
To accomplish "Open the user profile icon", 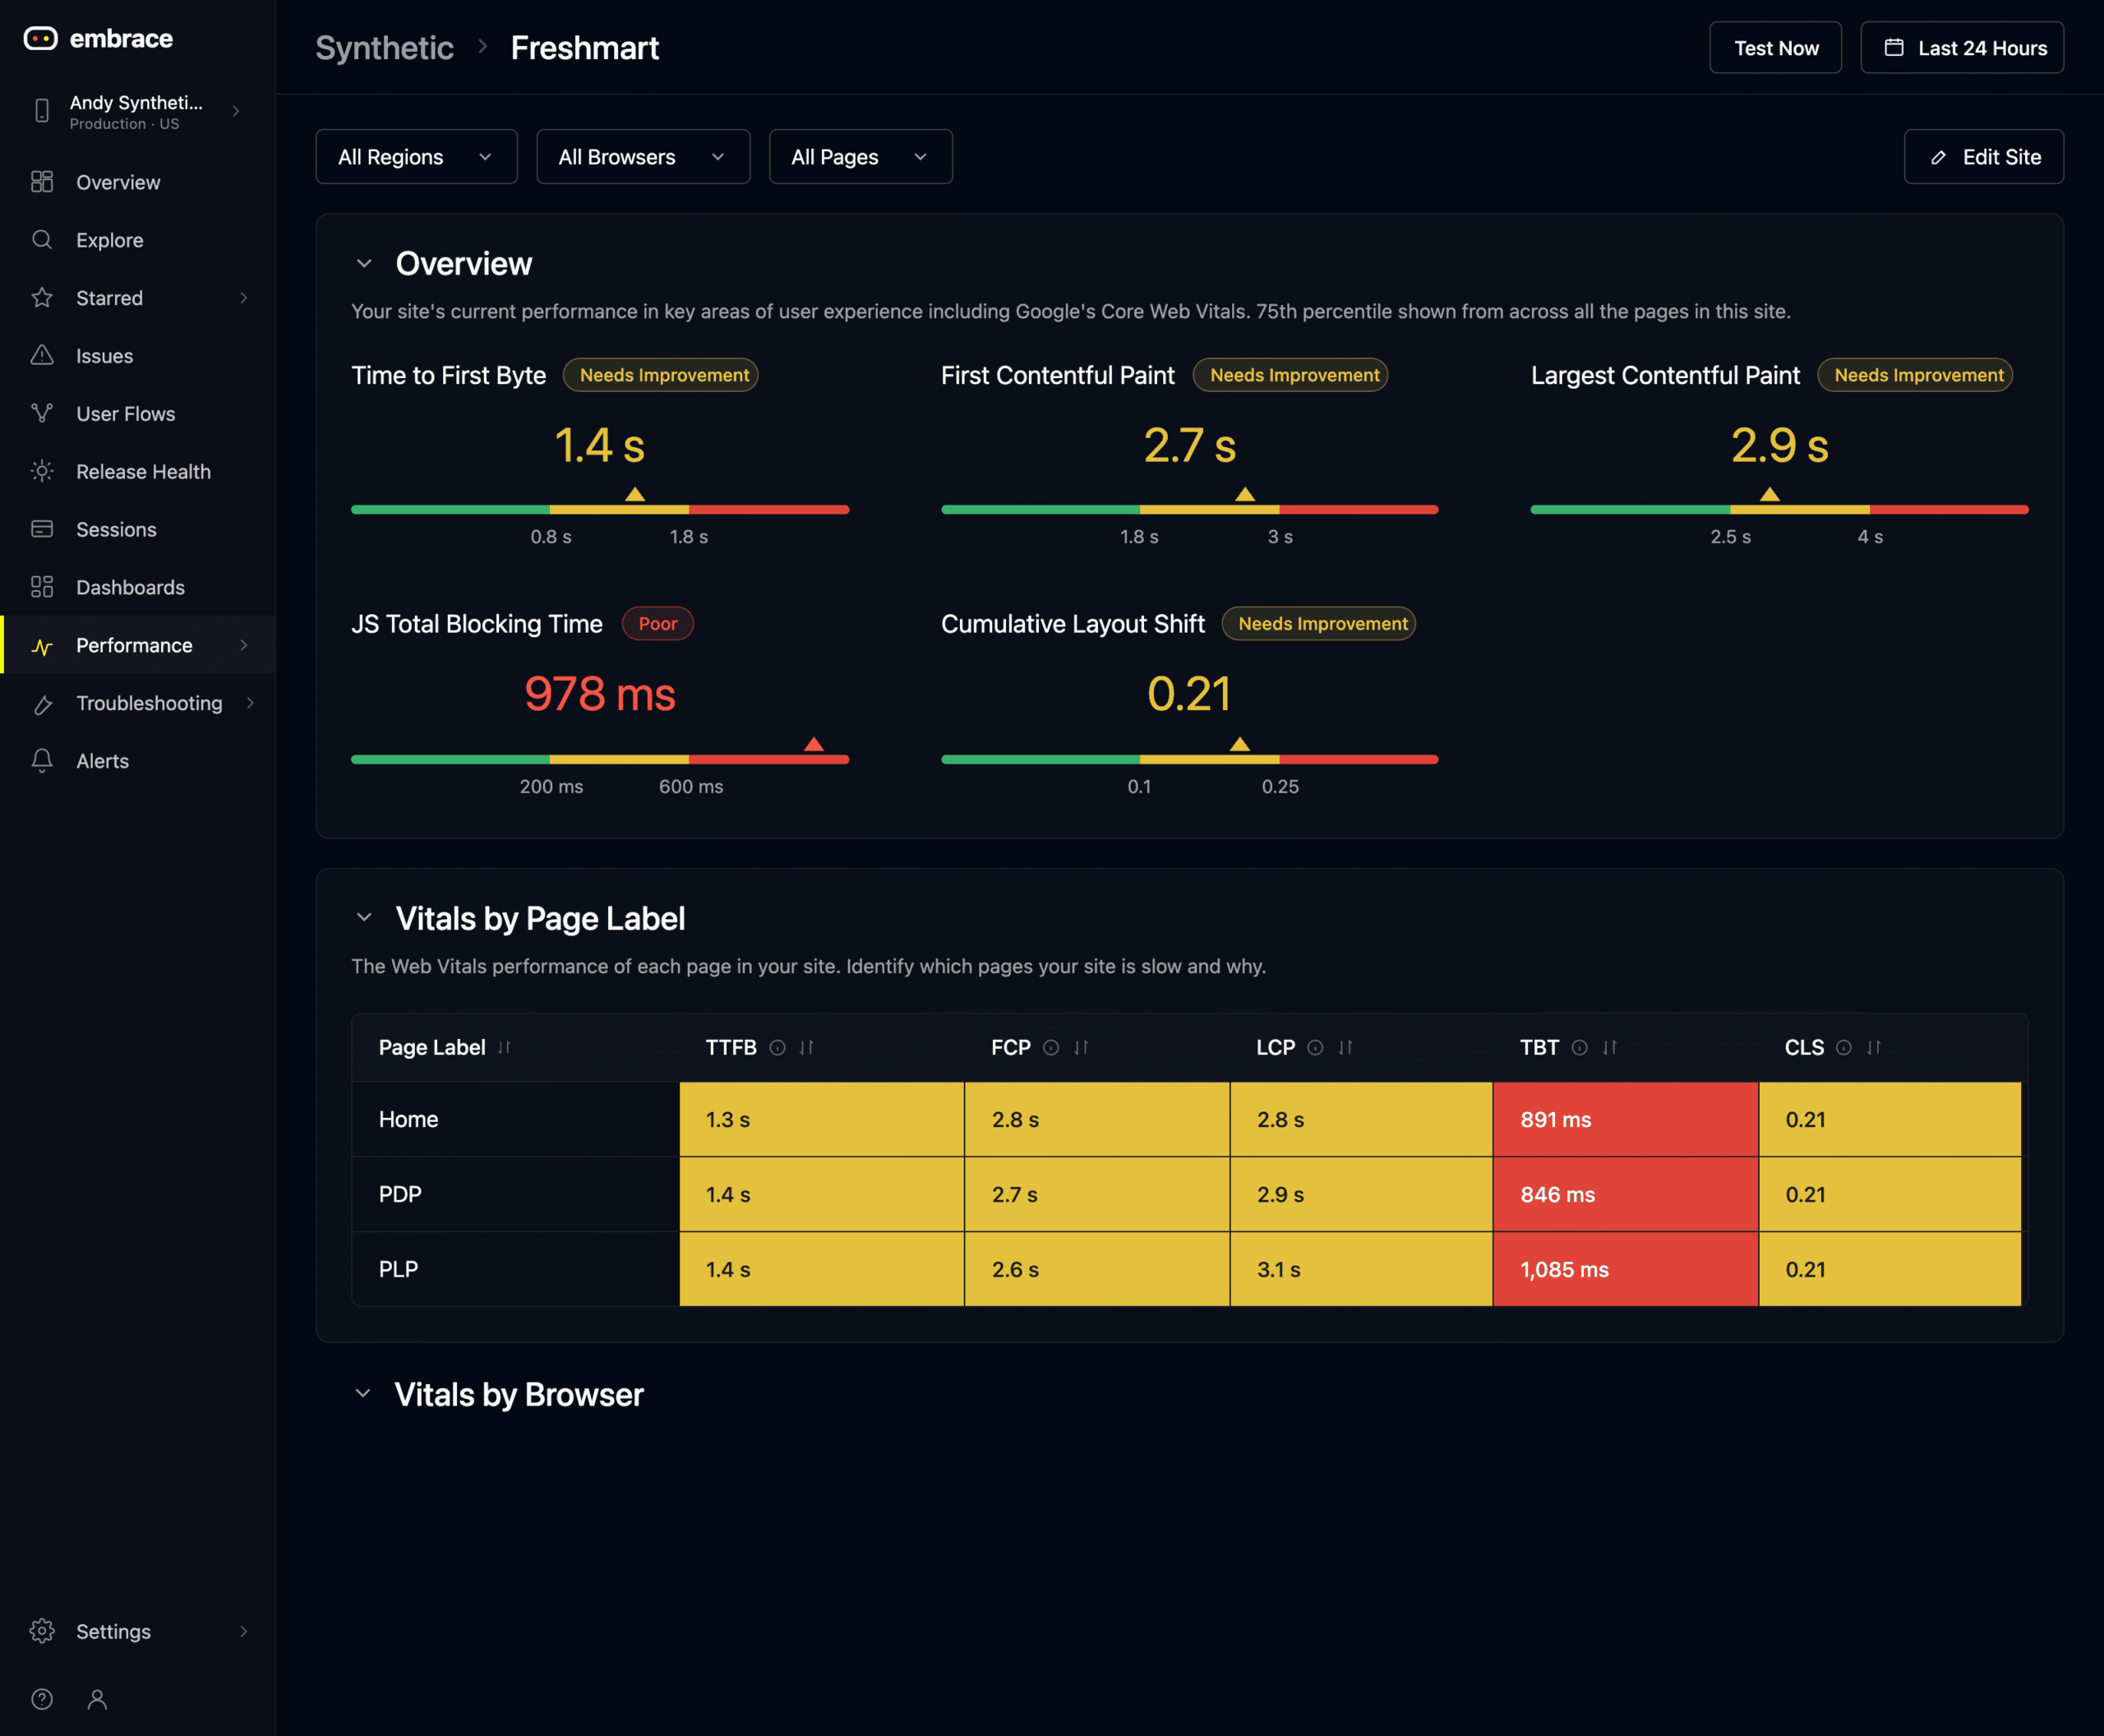I will point(97,1699).
